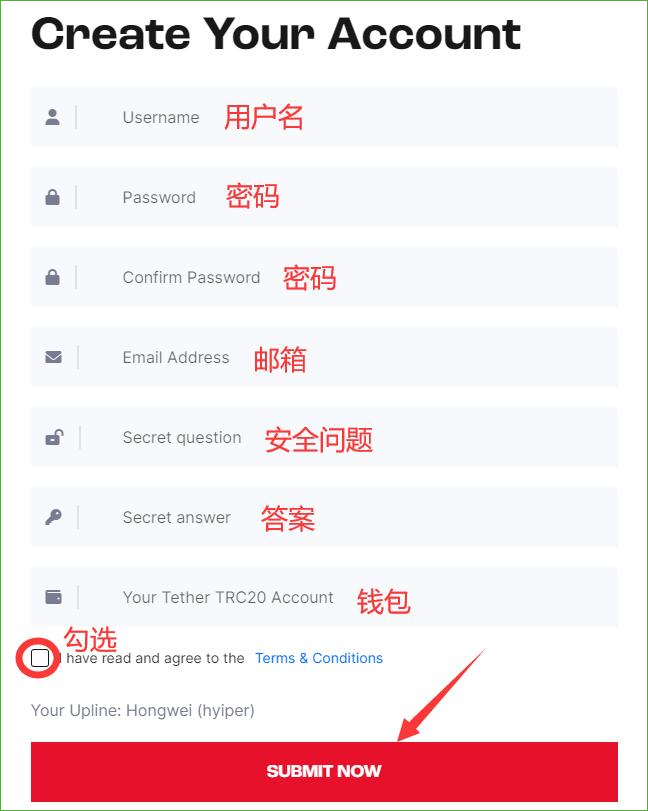The width and height of the screenshot is (648, 811).
Task: Select the Email Address field
Action: coord(324,357)
